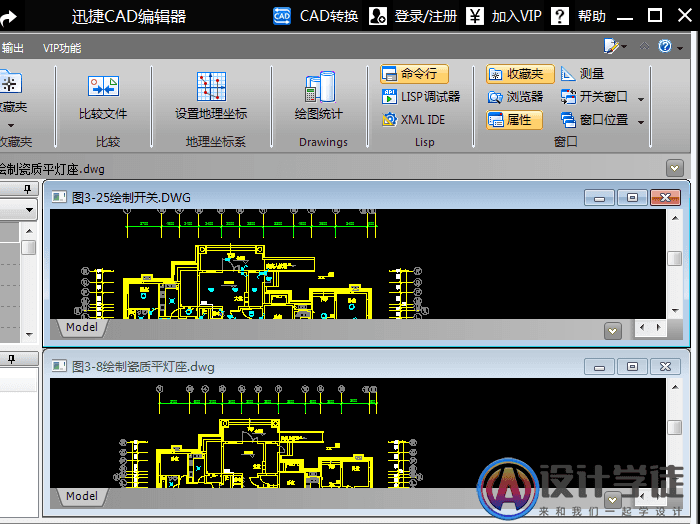
Task: Open layout list dropdown in 图3-25绘制开关 window
Action: click(x=612, y=331)
